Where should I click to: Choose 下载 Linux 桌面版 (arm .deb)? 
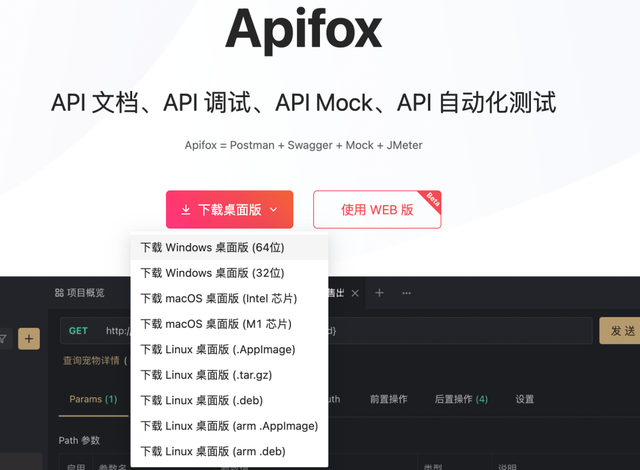pos(229,451)
